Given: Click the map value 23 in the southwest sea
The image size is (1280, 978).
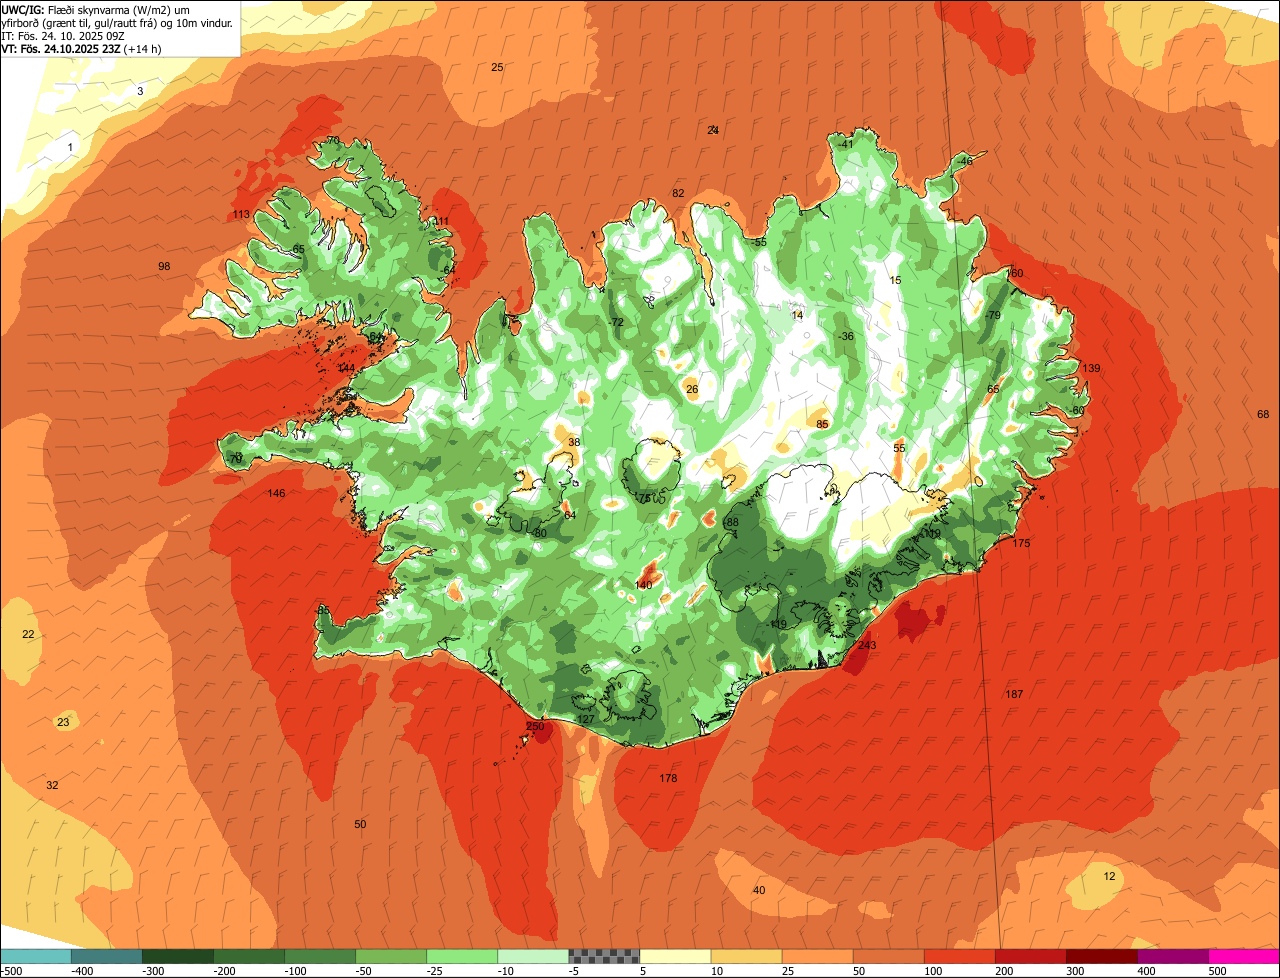Looking at the screenshot, I should tap(63, 722).
